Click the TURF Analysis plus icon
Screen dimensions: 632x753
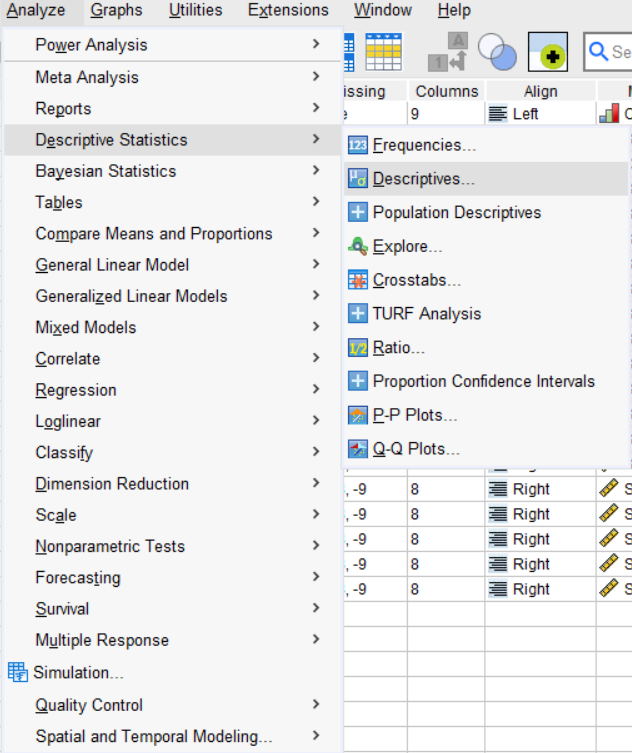point(358,314)
